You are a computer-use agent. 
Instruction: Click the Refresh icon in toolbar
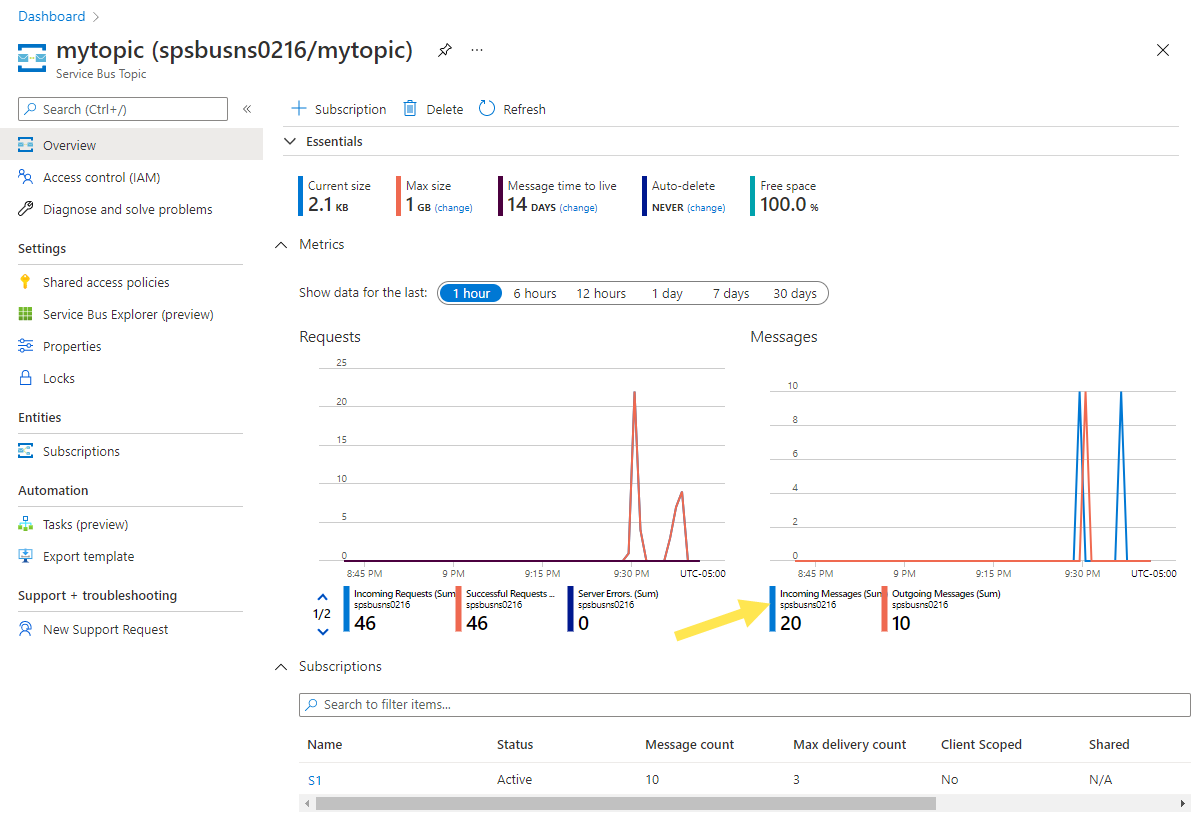487,109
